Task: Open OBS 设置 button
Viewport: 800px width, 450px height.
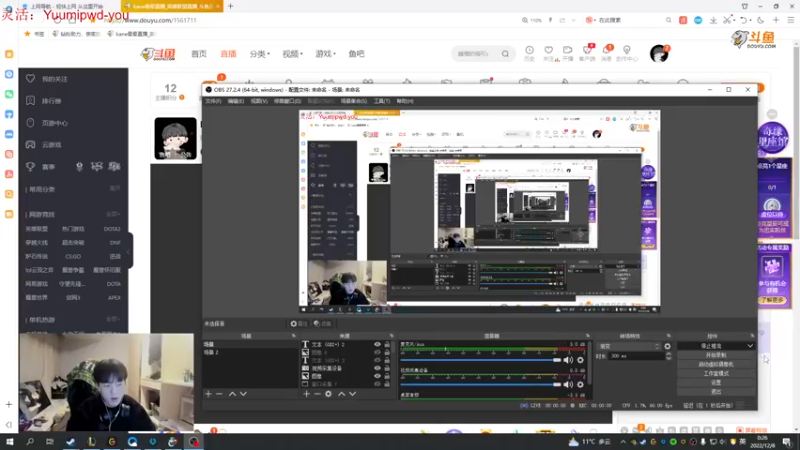Action: point(716,383)
